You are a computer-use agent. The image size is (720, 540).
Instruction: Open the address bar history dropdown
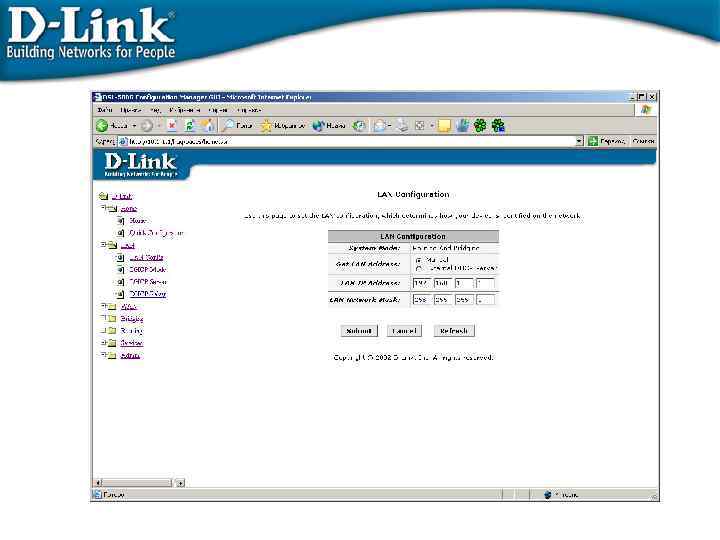[x=579, y=141]
